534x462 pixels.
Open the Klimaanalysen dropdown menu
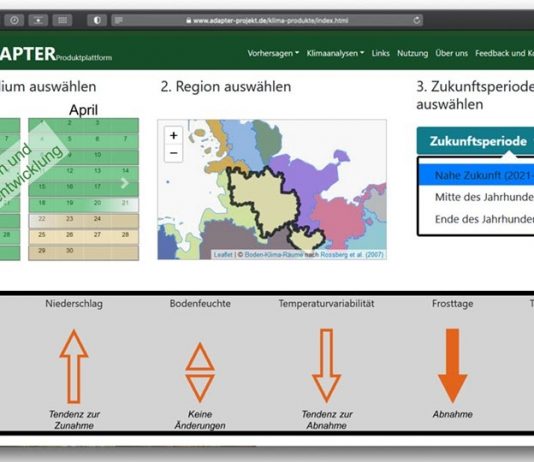point(335,53)
